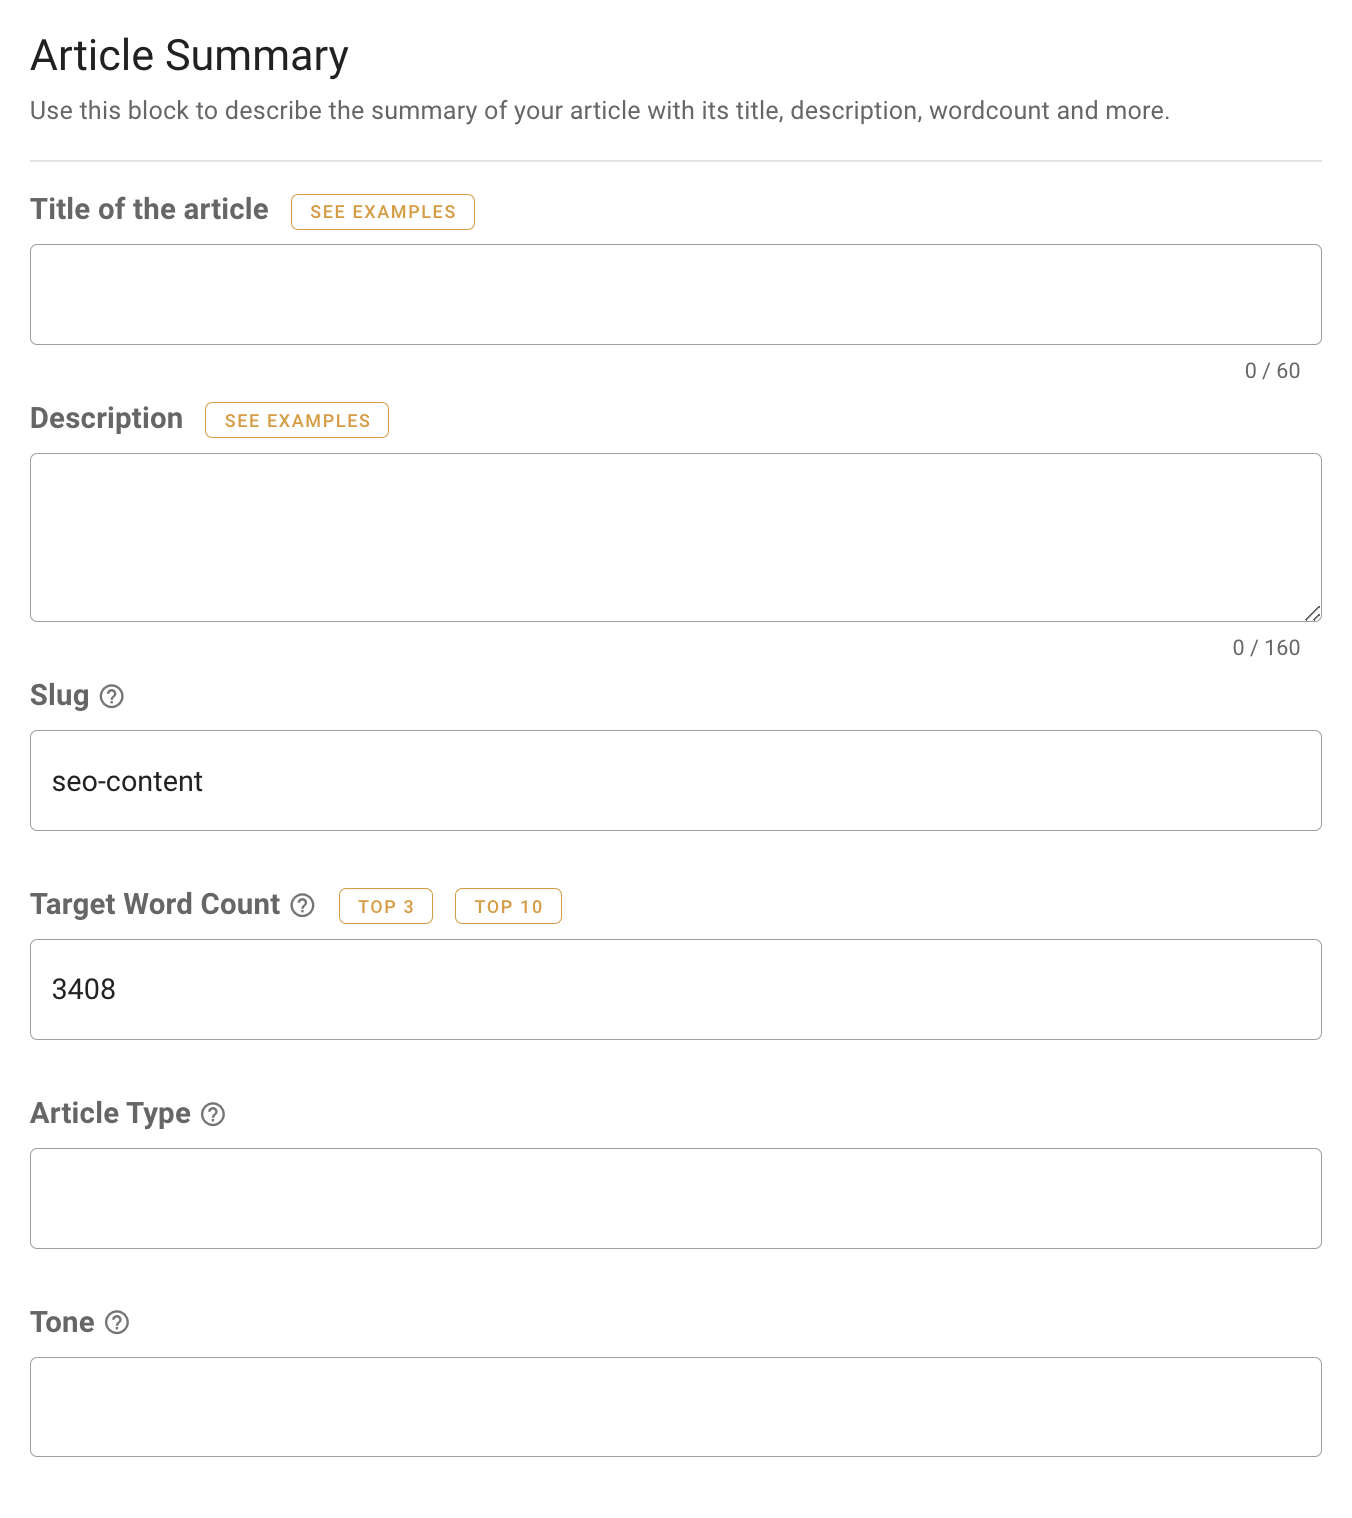The height and width of the screenshot is (1518, 1352).
Task: Open SEE EXAMPLES for the Description field
Action: 296,420
